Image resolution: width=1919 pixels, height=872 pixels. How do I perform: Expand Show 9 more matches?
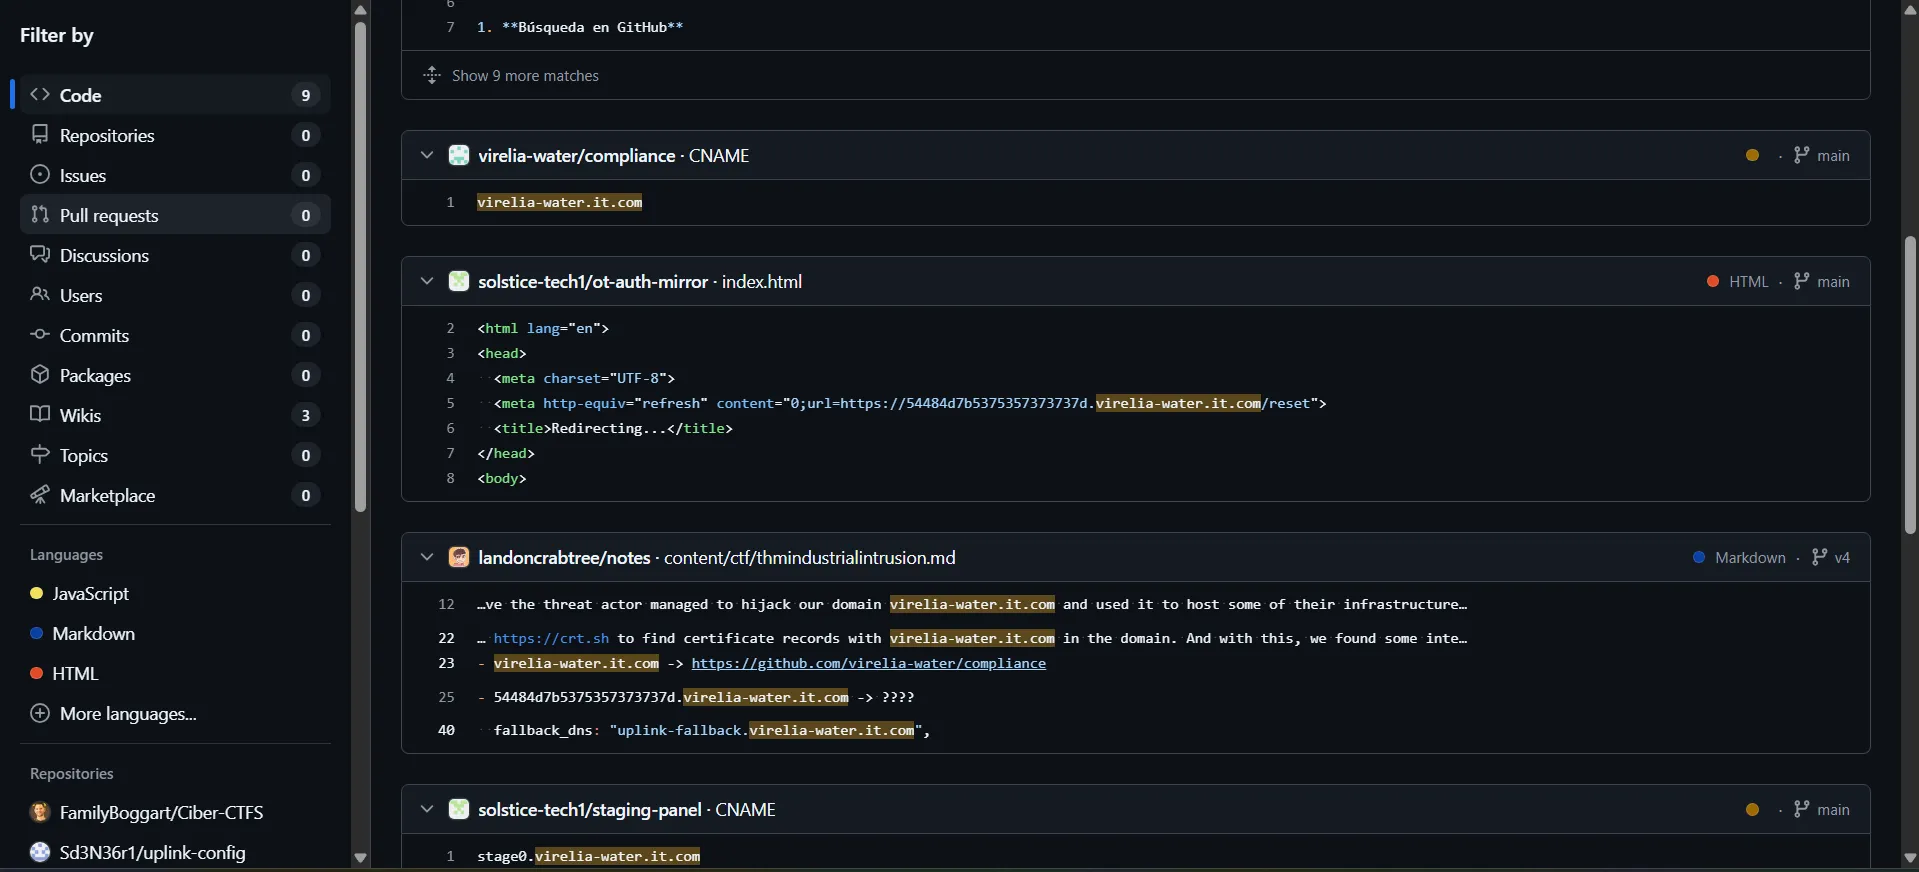click(525, 75)
